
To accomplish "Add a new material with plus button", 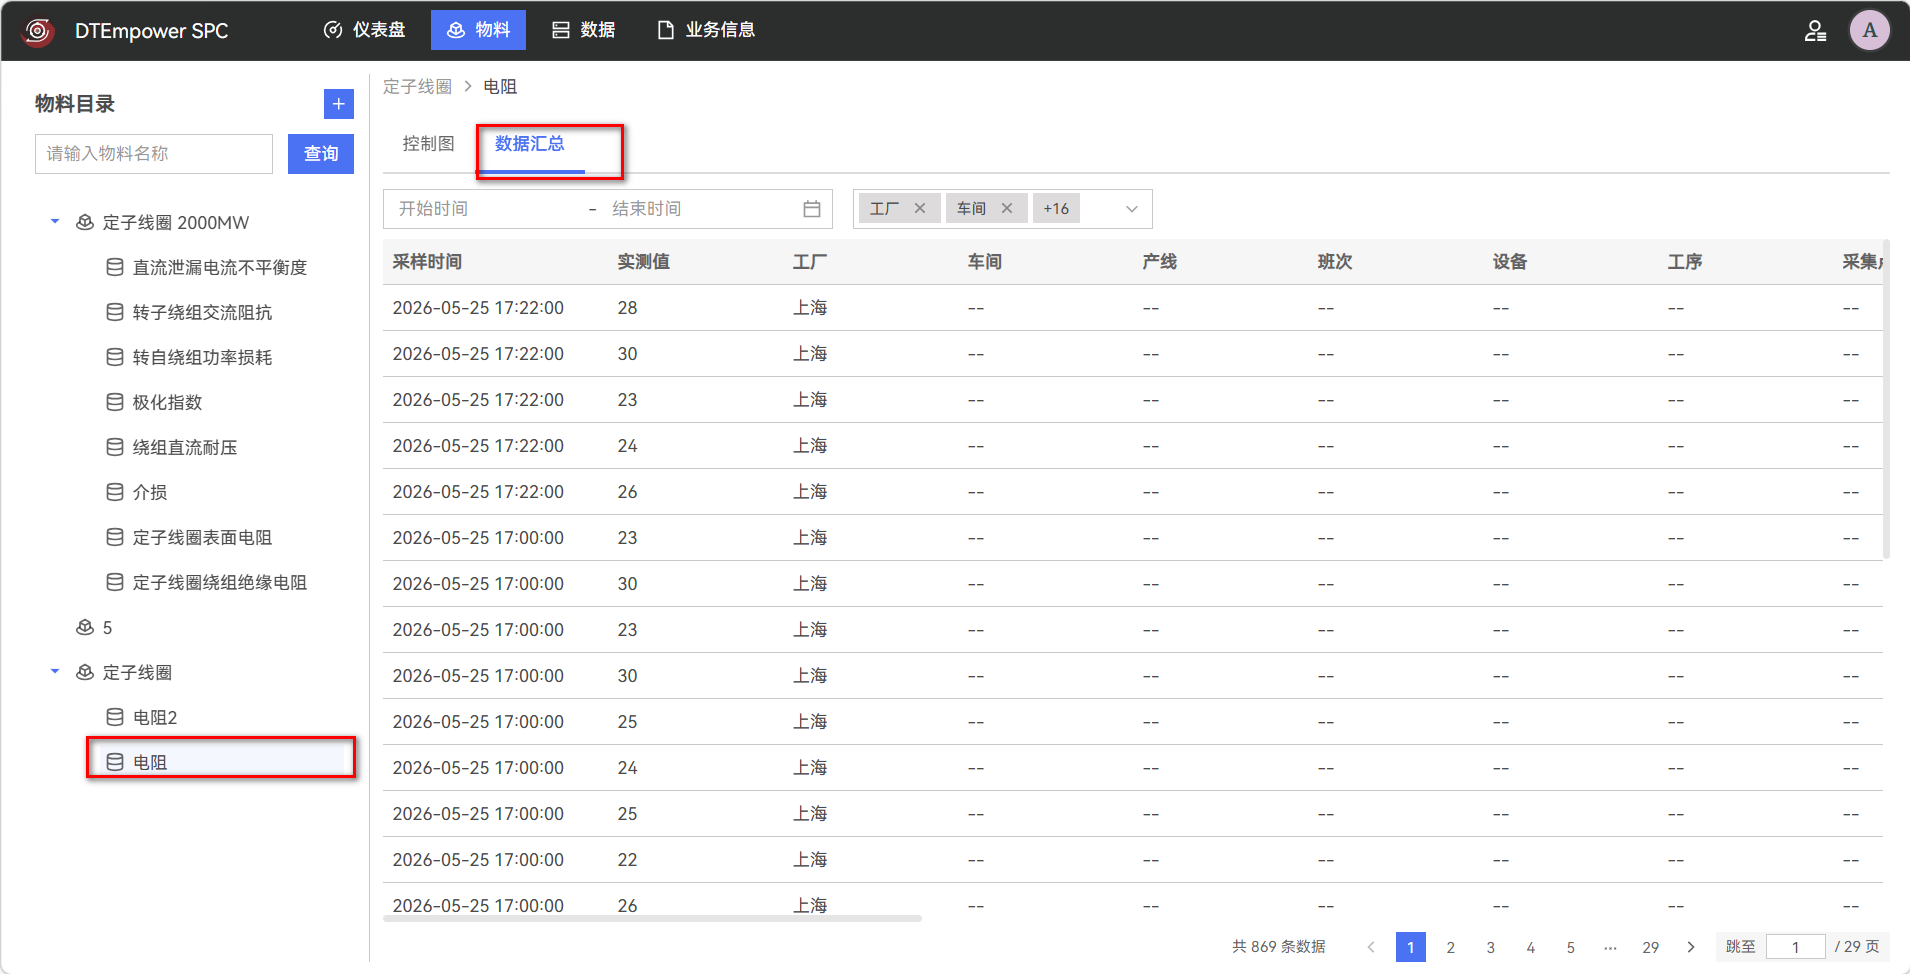I will click(x=338, y=104).
